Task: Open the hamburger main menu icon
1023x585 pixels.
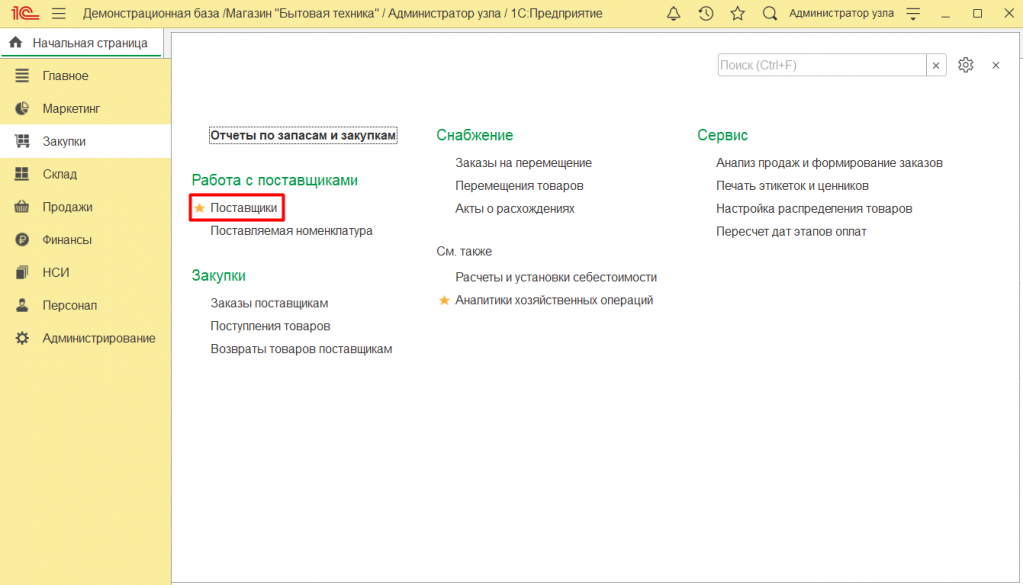Action: (x=58, y=13)
